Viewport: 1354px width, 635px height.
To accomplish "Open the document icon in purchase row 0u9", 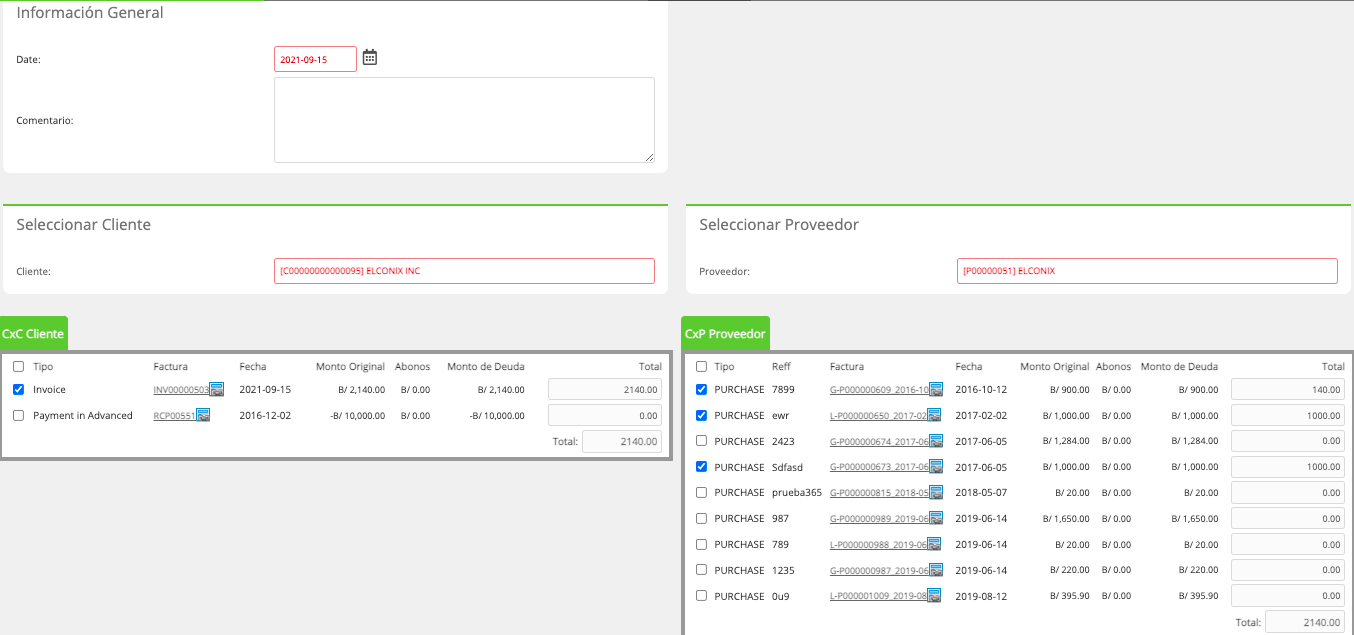I will pyautogui.click(x=935, y=597).
